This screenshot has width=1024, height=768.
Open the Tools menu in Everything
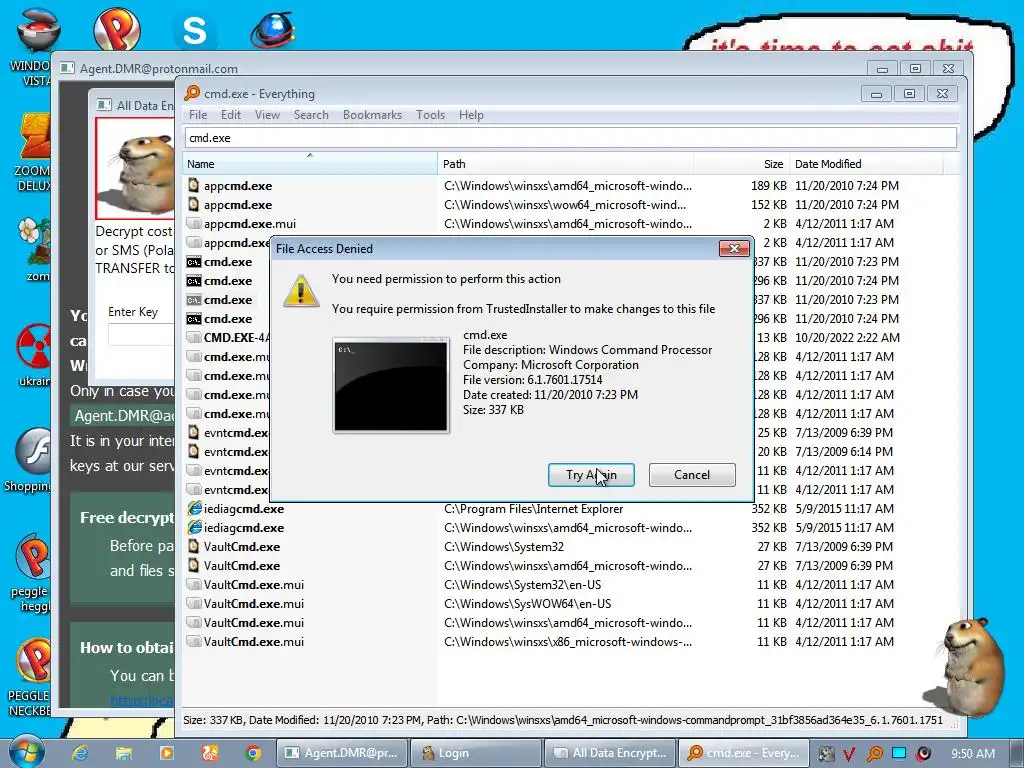[x=430, y=115]
